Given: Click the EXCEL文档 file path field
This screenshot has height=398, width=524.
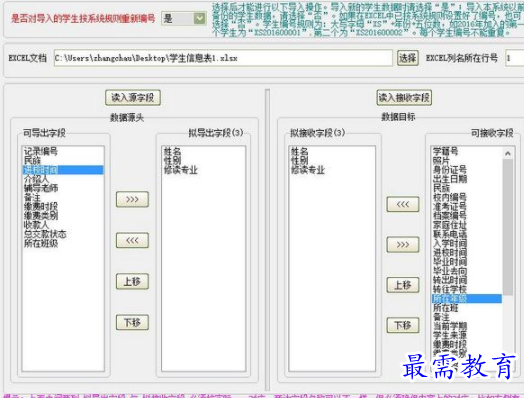Looking at the screenshot, I should [223, 58].
